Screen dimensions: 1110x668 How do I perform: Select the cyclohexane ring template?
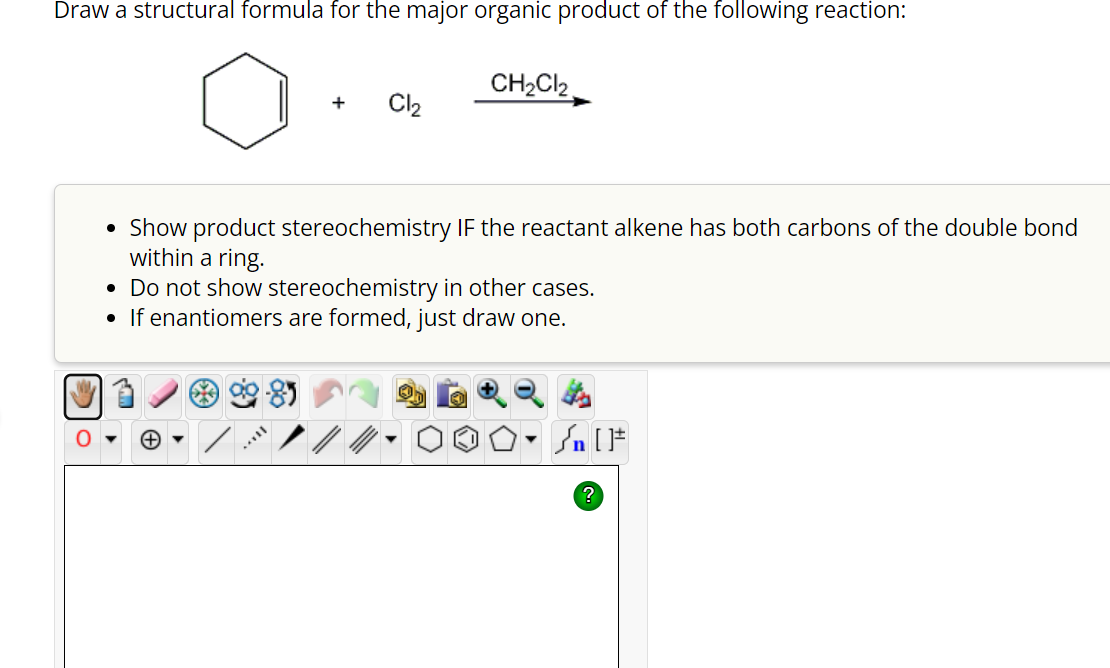pyautogui.click(x=429, y=439)
